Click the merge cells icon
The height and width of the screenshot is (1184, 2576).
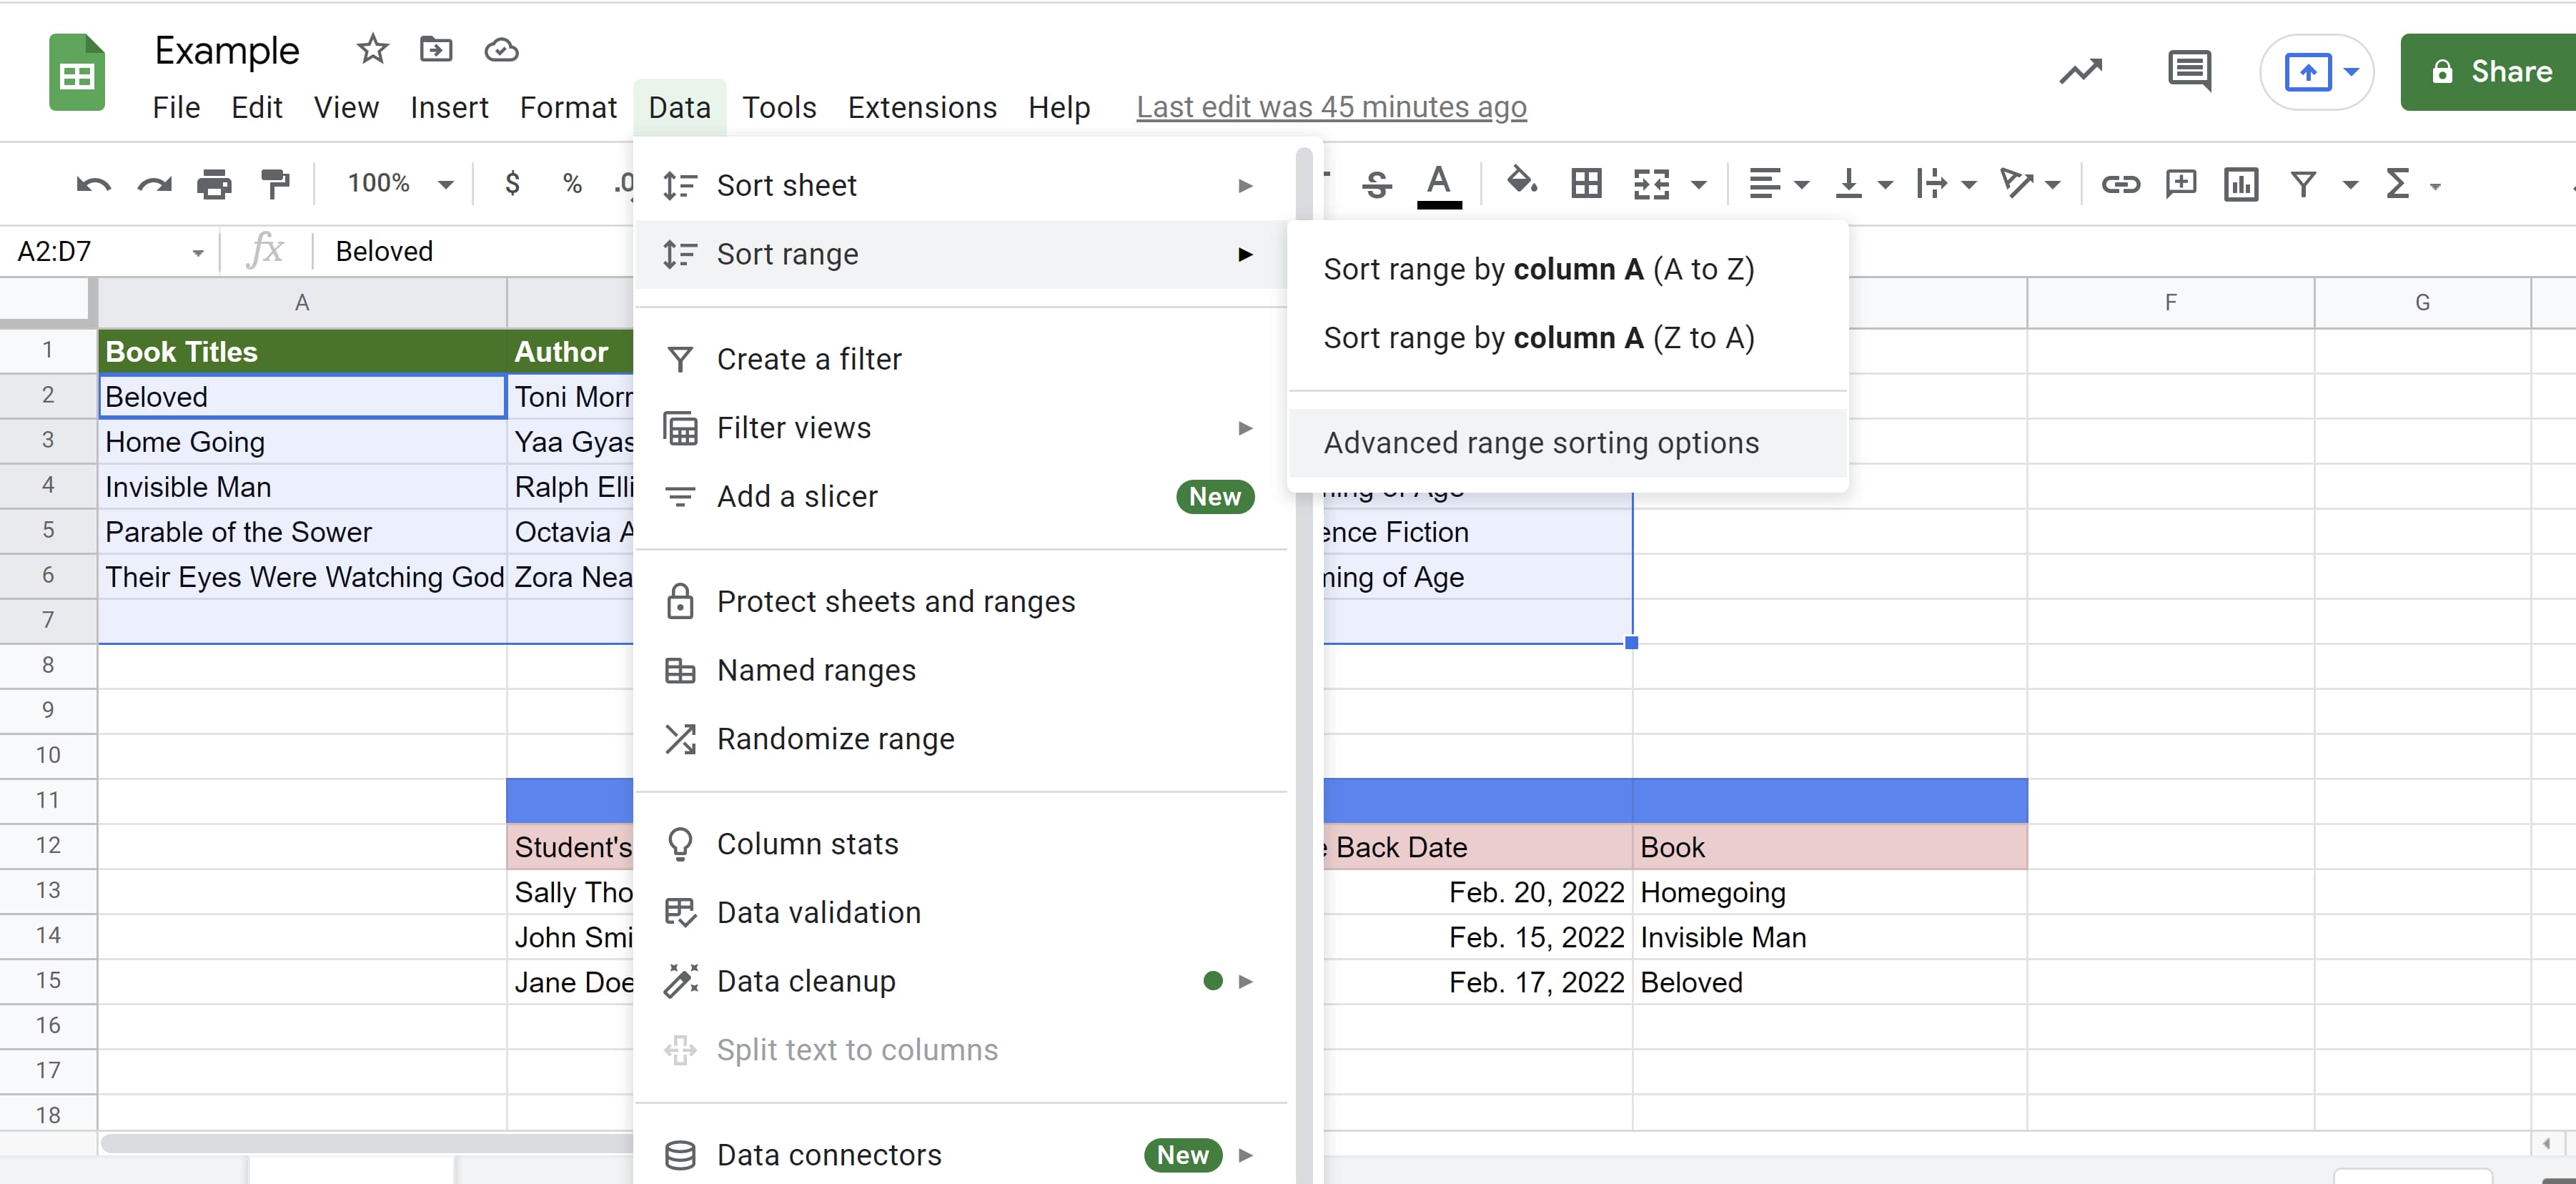[x=1651, y=184]
